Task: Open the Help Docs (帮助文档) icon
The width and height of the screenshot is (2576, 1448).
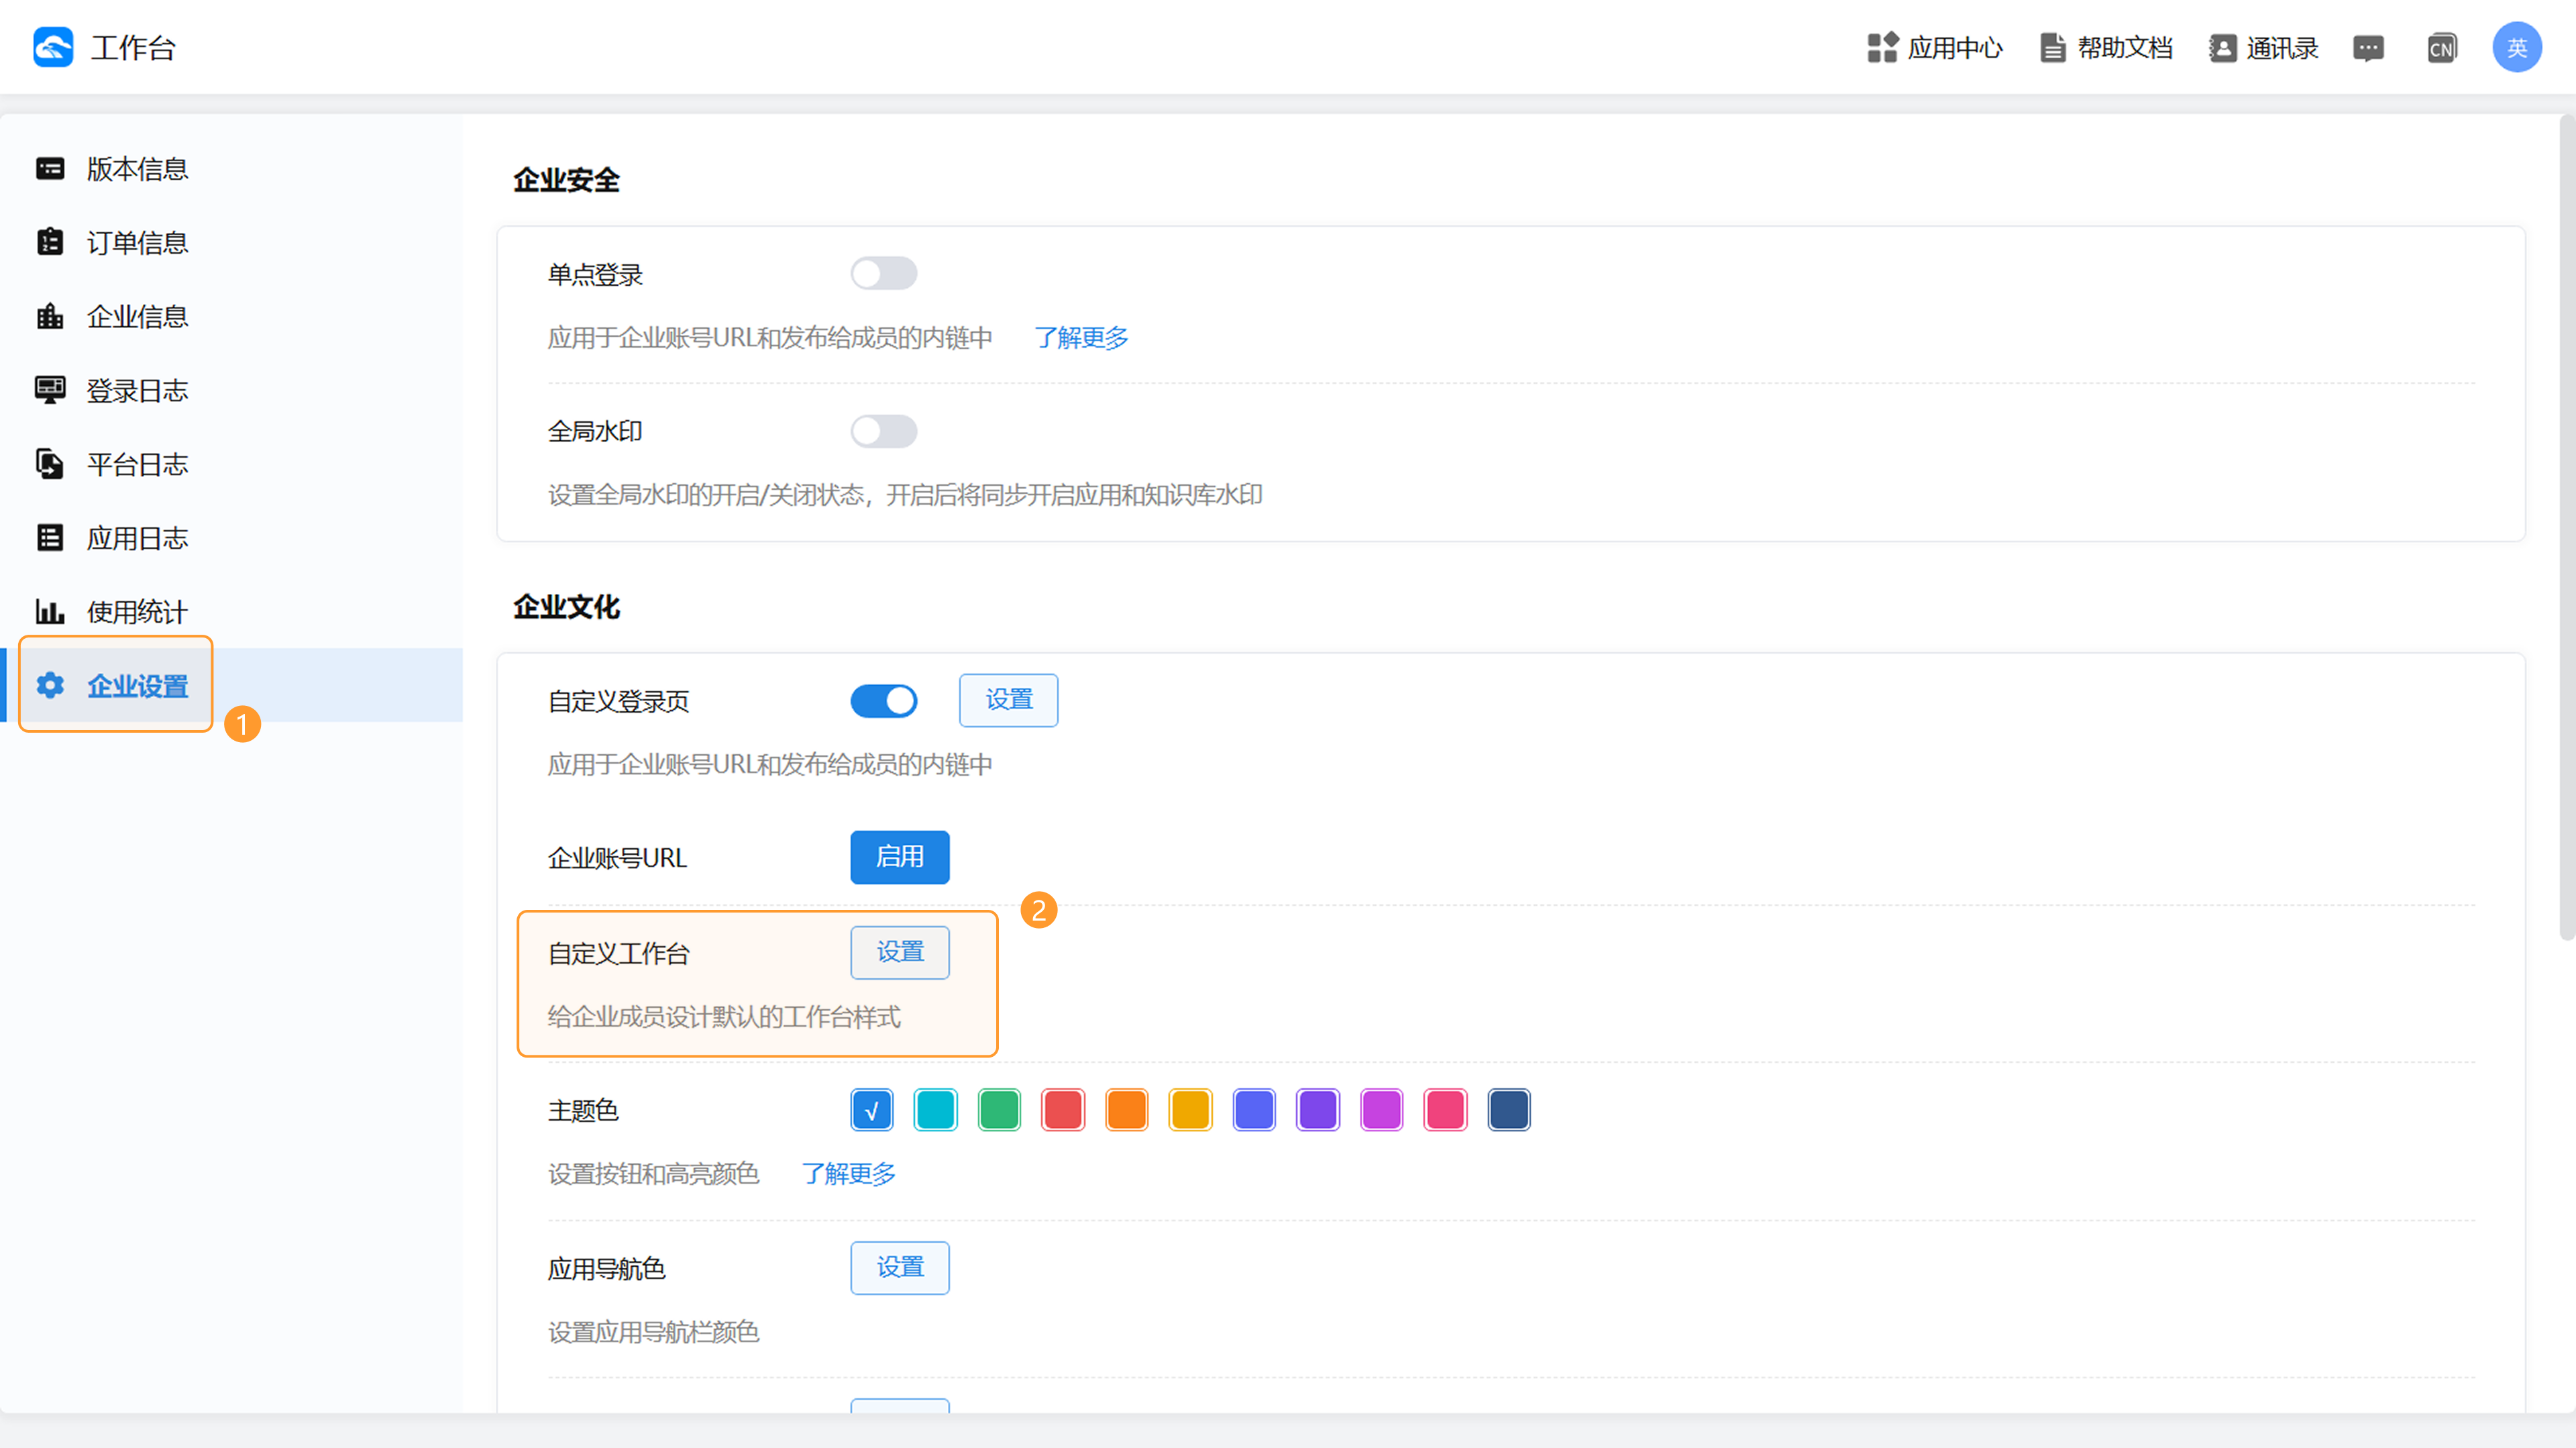Action: [2052, 47]
